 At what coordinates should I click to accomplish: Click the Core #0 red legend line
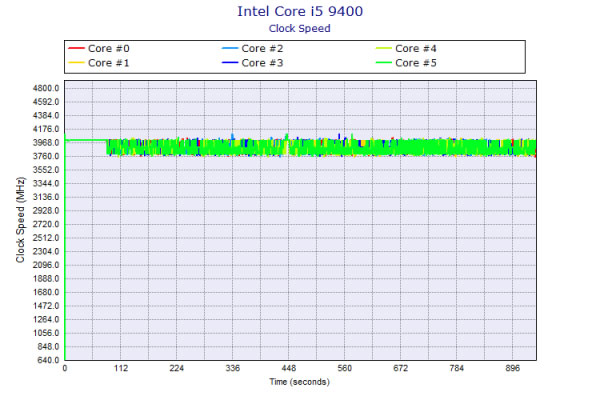[x=76, y=48]
